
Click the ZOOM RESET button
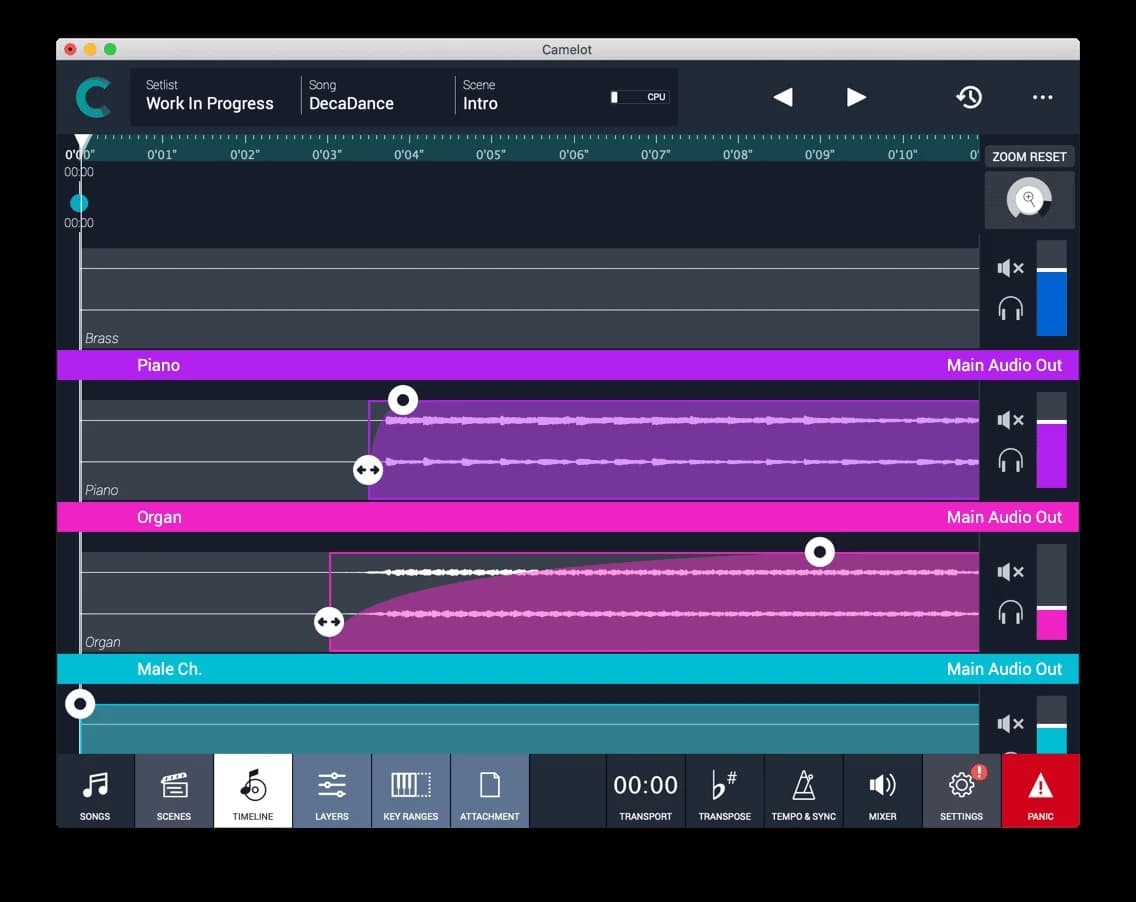click(x=1029, y=156)
